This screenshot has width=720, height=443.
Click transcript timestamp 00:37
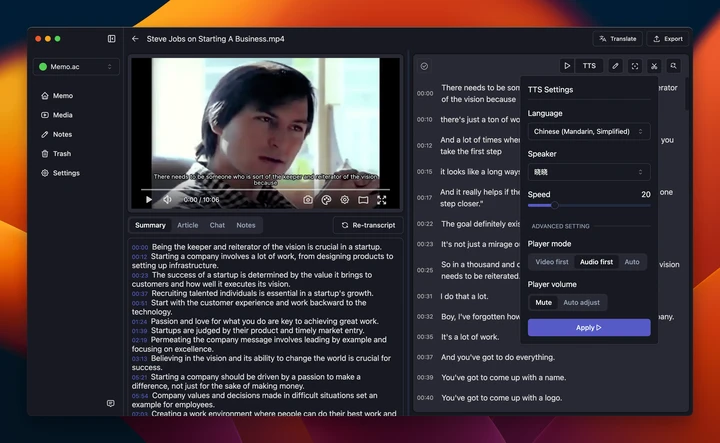pyautogui.click(x=425, y=357)
